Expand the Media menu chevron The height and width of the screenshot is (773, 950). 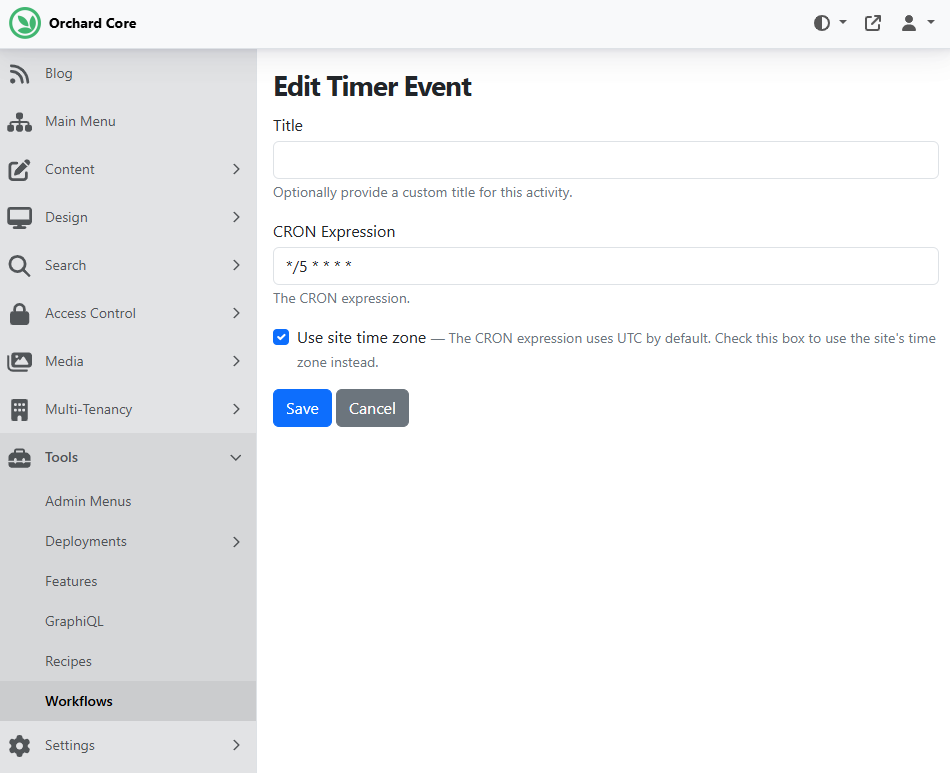[236, 361]
